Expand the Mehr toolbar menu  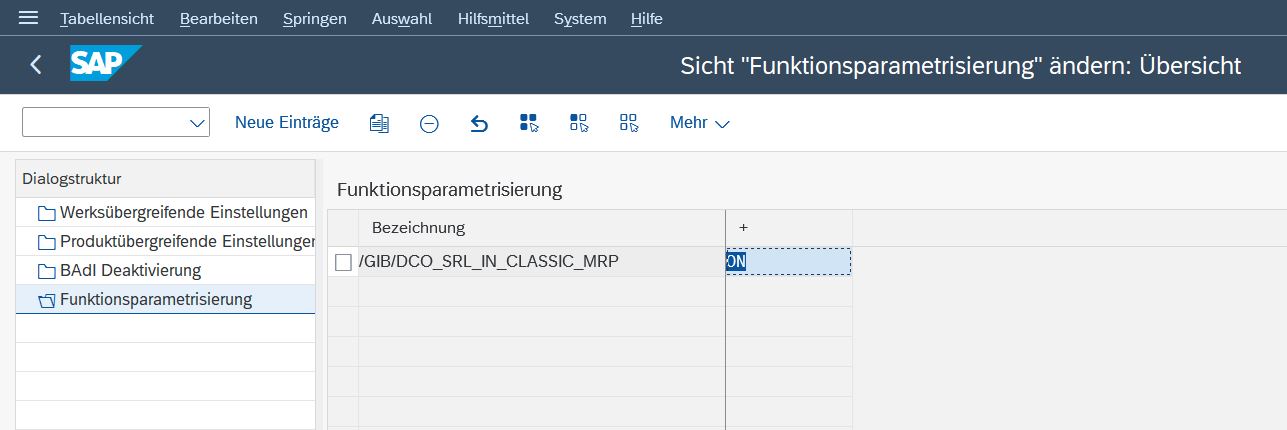point(699,123)
